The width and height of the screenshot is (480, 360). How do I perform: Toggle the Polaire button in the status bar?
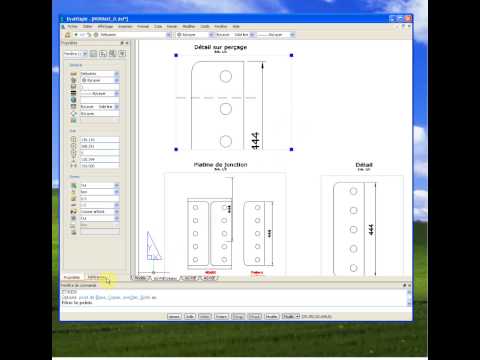click(x=221, y=316)
